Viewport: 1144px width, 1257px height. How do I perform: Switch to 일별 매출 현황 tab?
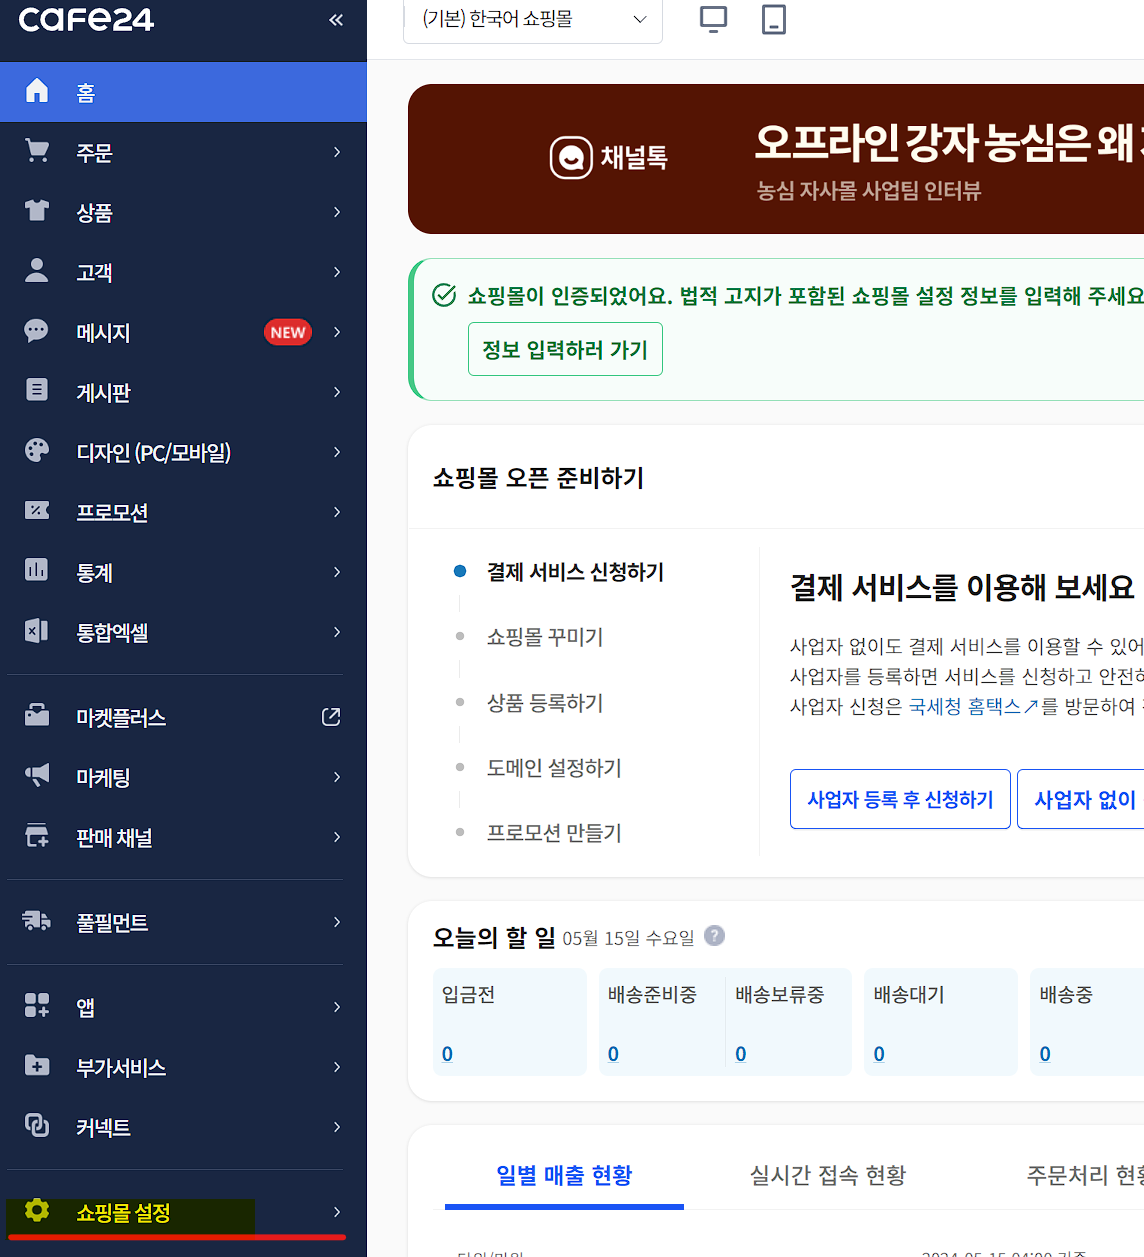click(564, 1175)
